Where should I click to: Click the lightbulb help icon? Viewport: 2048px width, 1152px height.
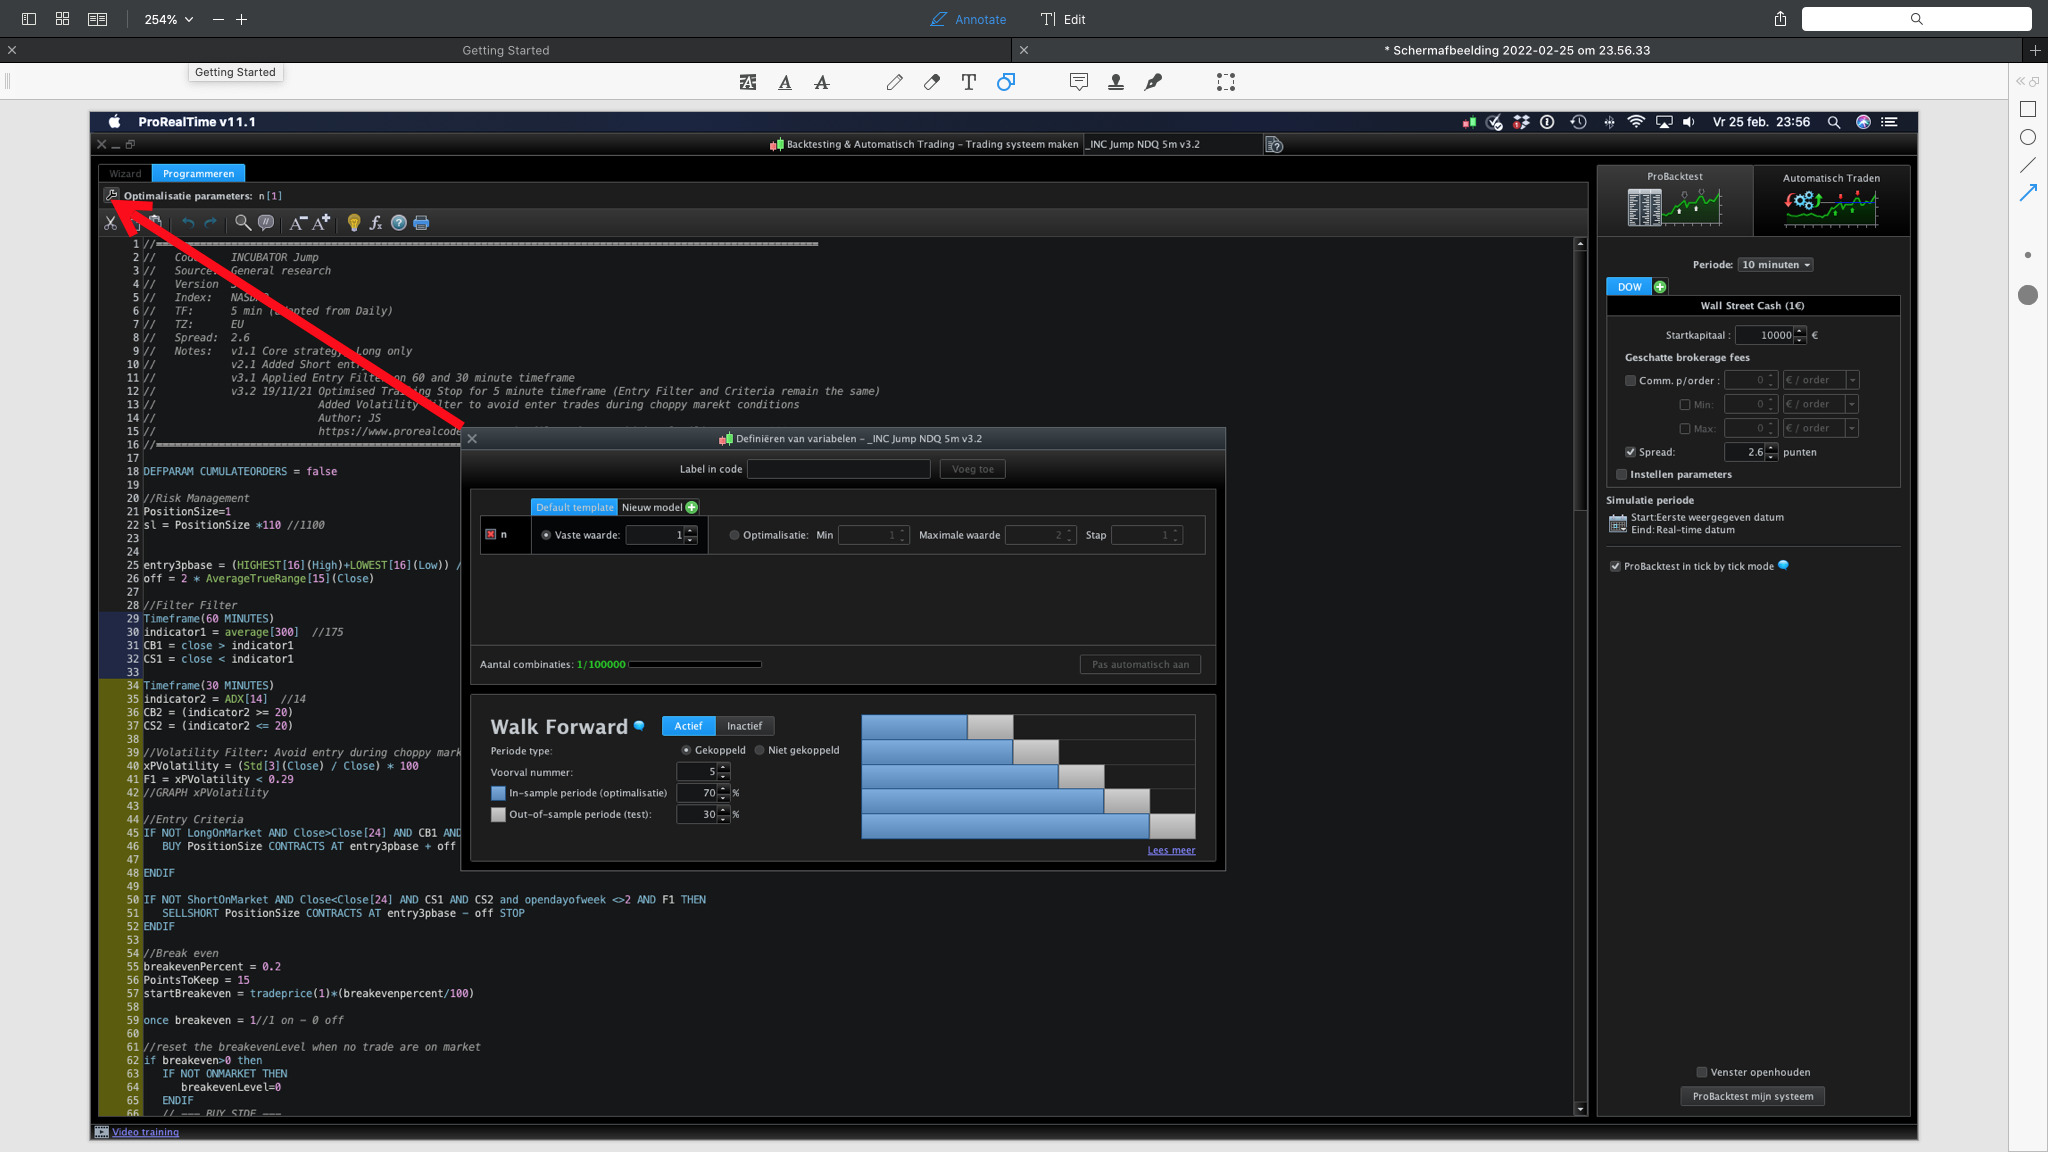click(x=353, y=223)
